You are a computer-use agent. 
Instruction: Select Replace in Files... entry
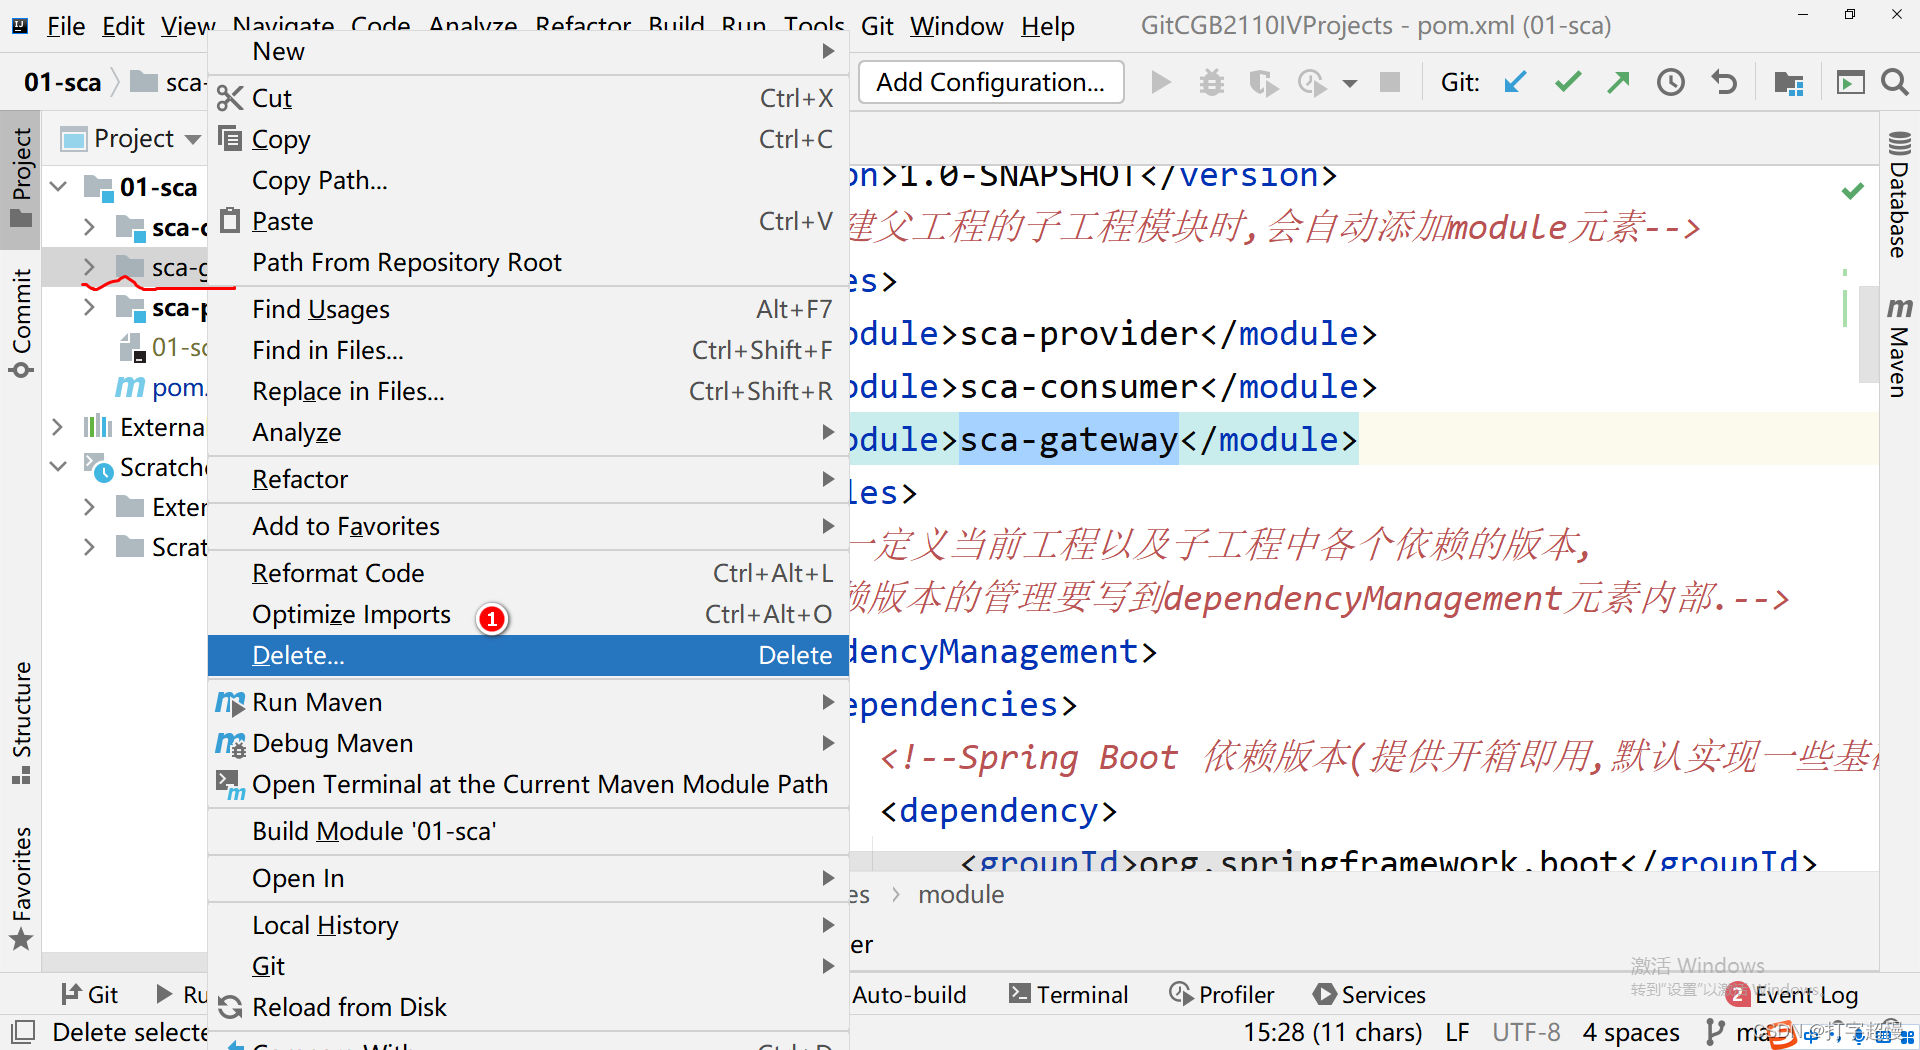coord(528,391)
